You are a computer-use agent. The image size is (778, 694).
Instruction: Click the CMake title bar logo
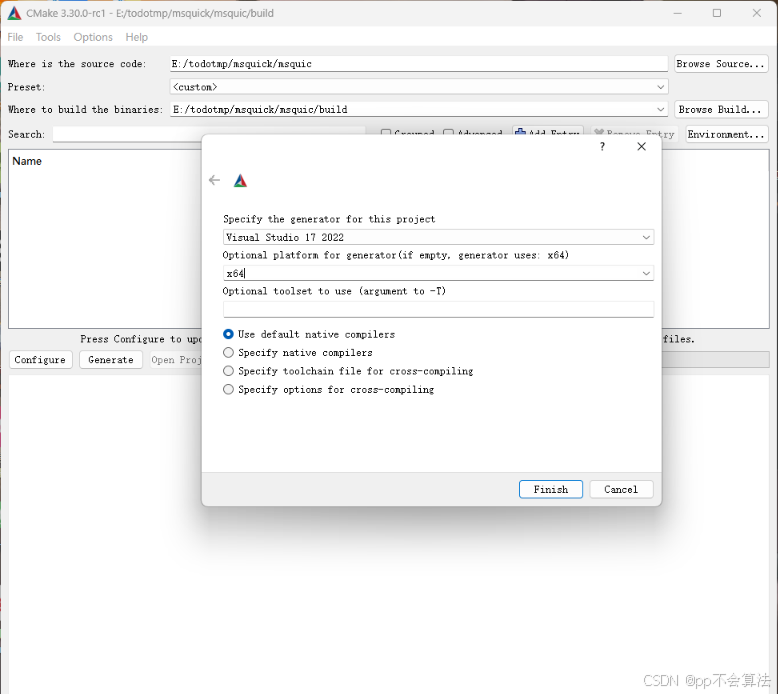click(14, 13)
